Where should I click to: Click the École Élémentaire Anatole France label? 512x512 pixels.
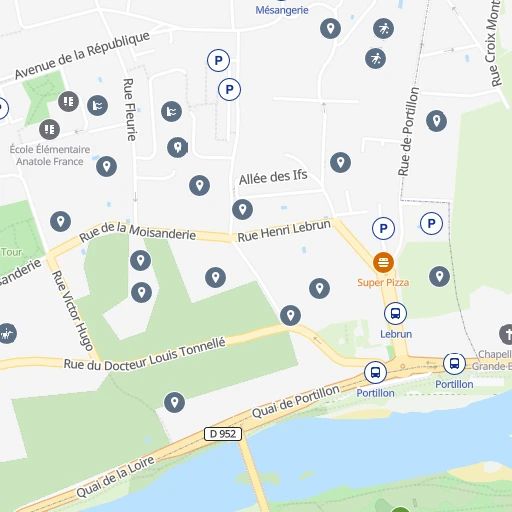(x=50, y=155)
